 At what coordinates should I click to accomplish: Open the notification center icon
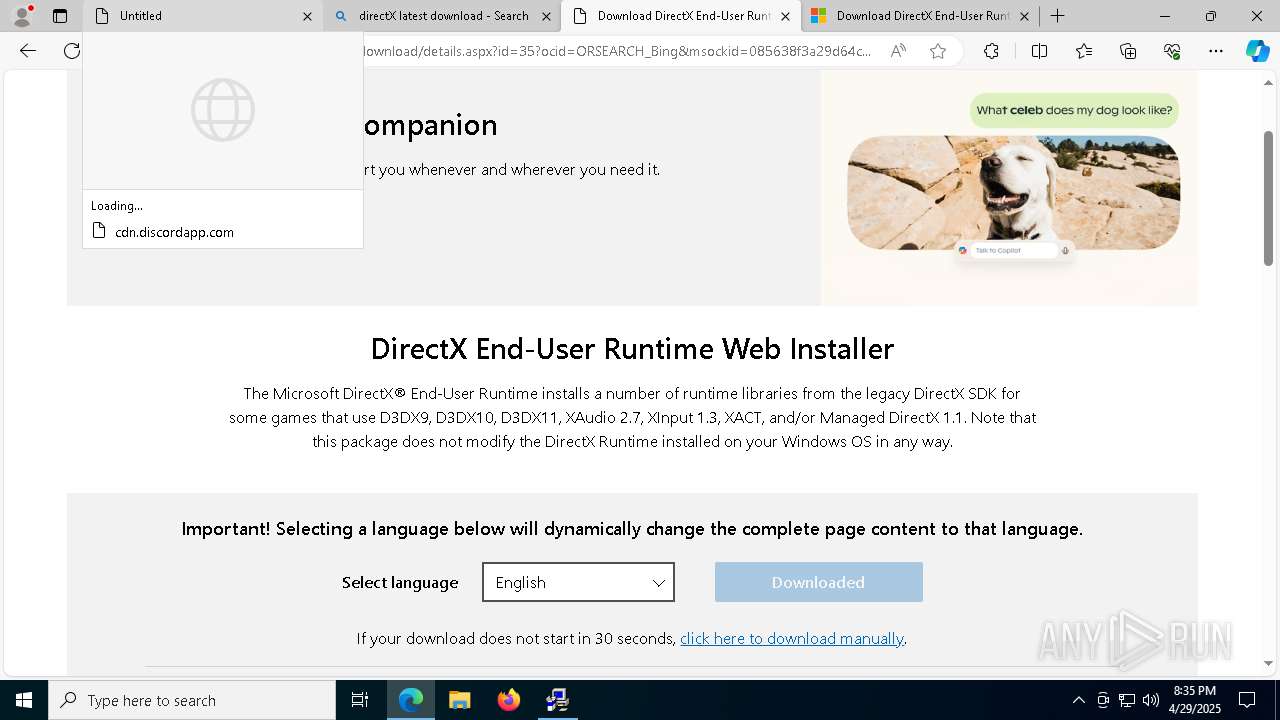tap(1247, 700)
